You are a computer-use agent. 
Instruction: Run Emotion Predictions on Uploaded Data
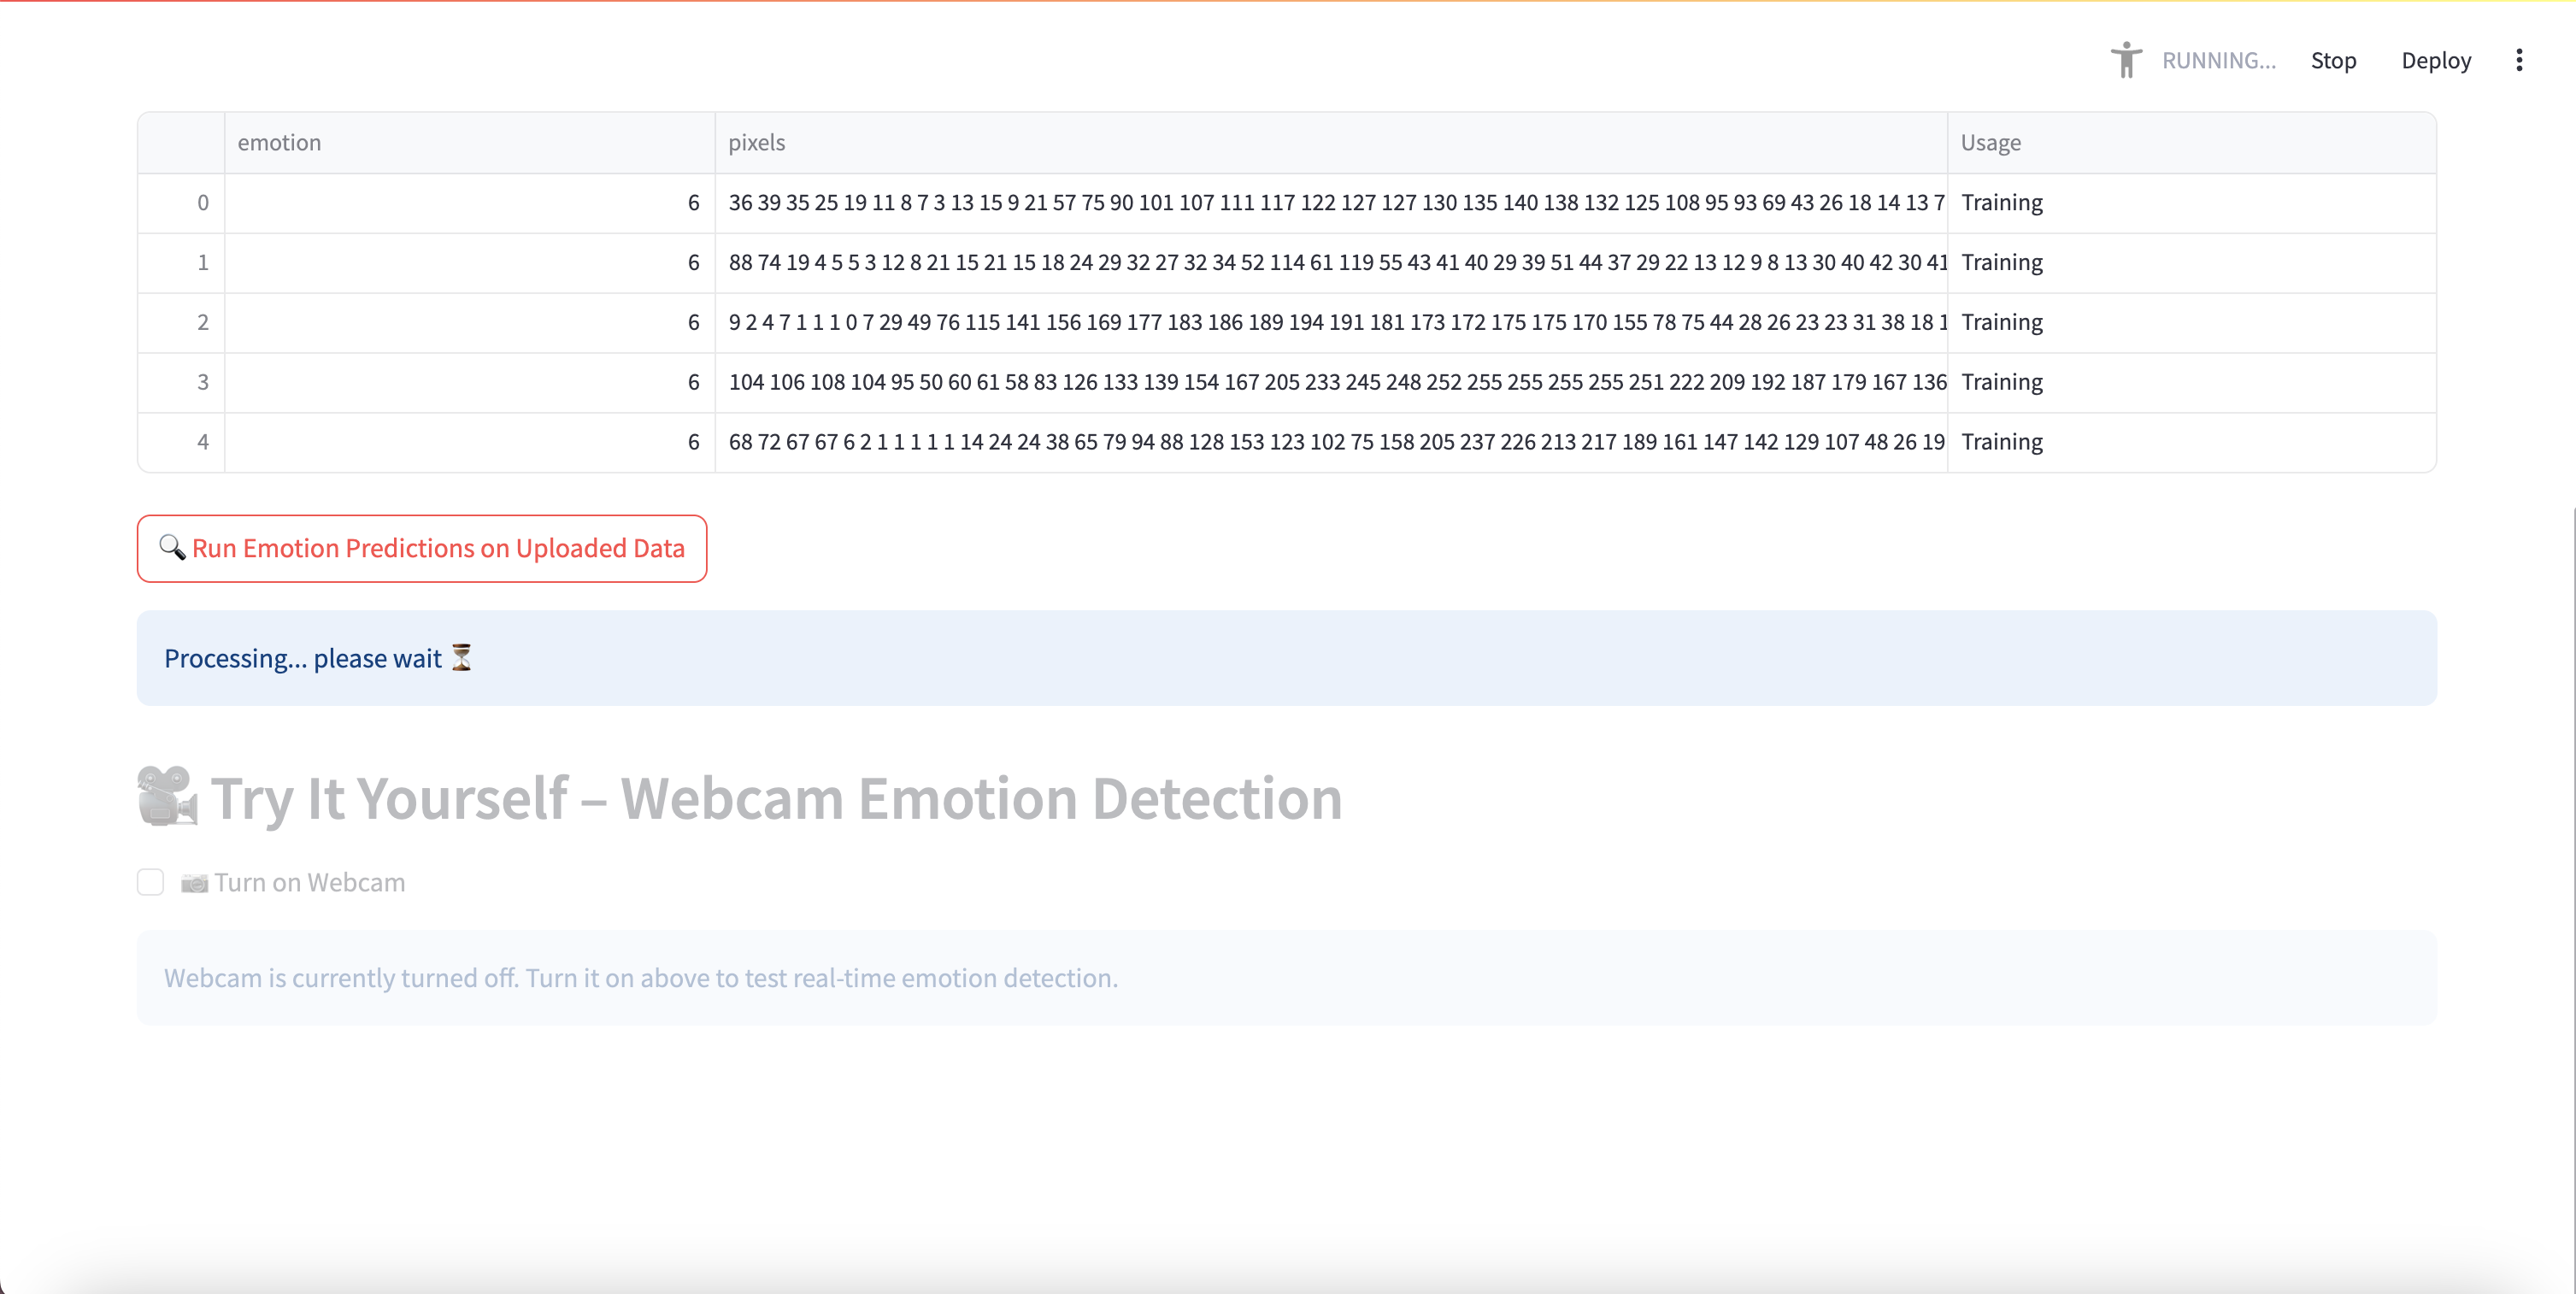(422, 549)
